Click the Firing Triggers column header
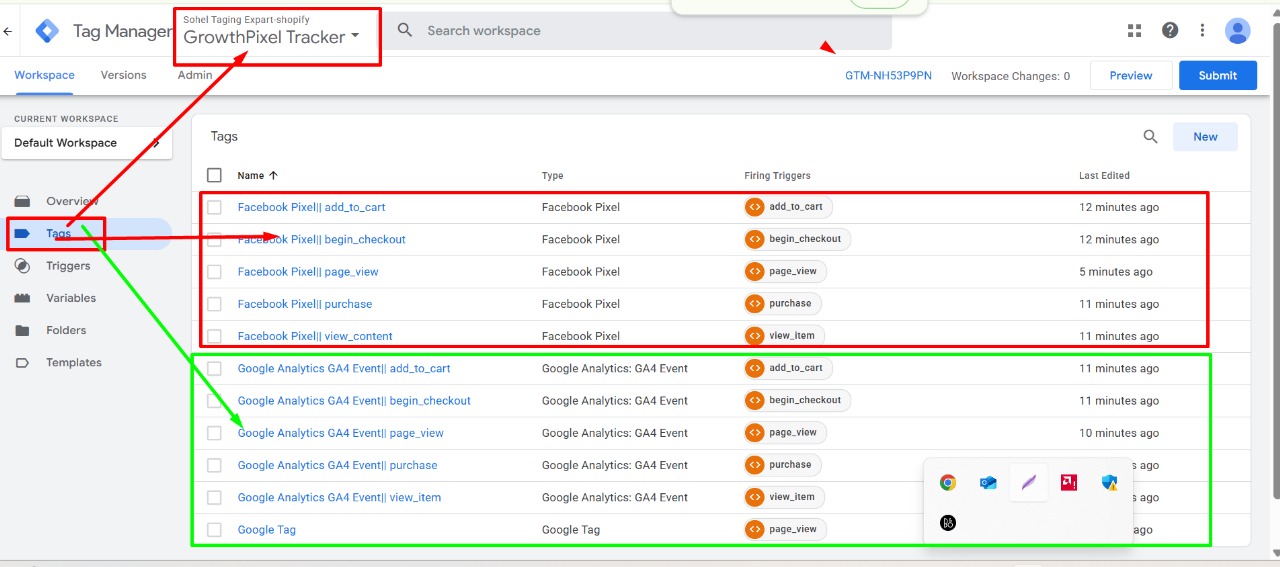Image resolution: width=1280 pixels, height=567 pixels. 777,176
